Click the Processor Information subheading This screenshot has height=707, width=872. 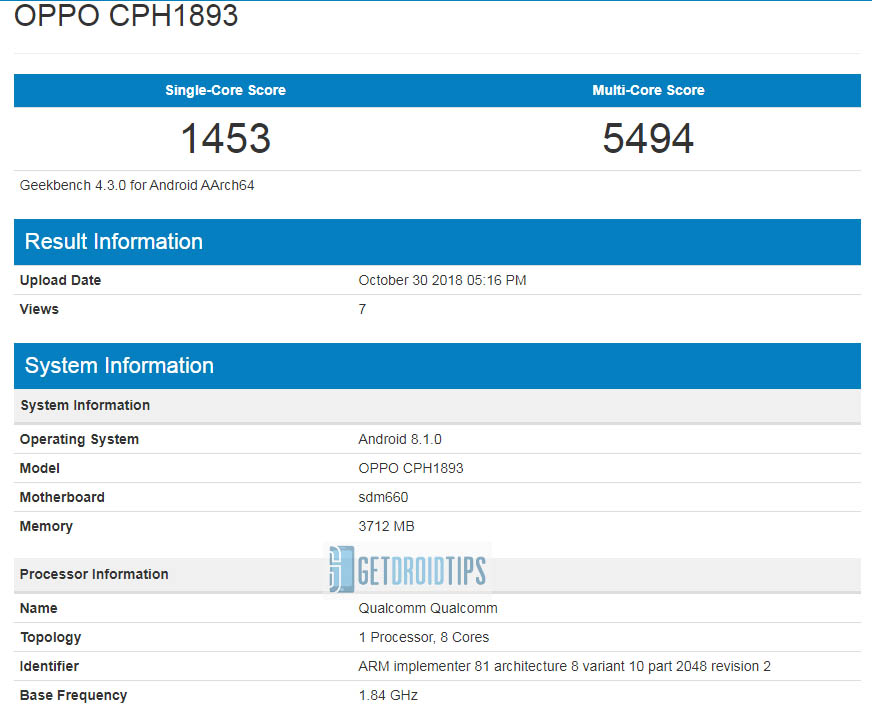coord(94,574)
